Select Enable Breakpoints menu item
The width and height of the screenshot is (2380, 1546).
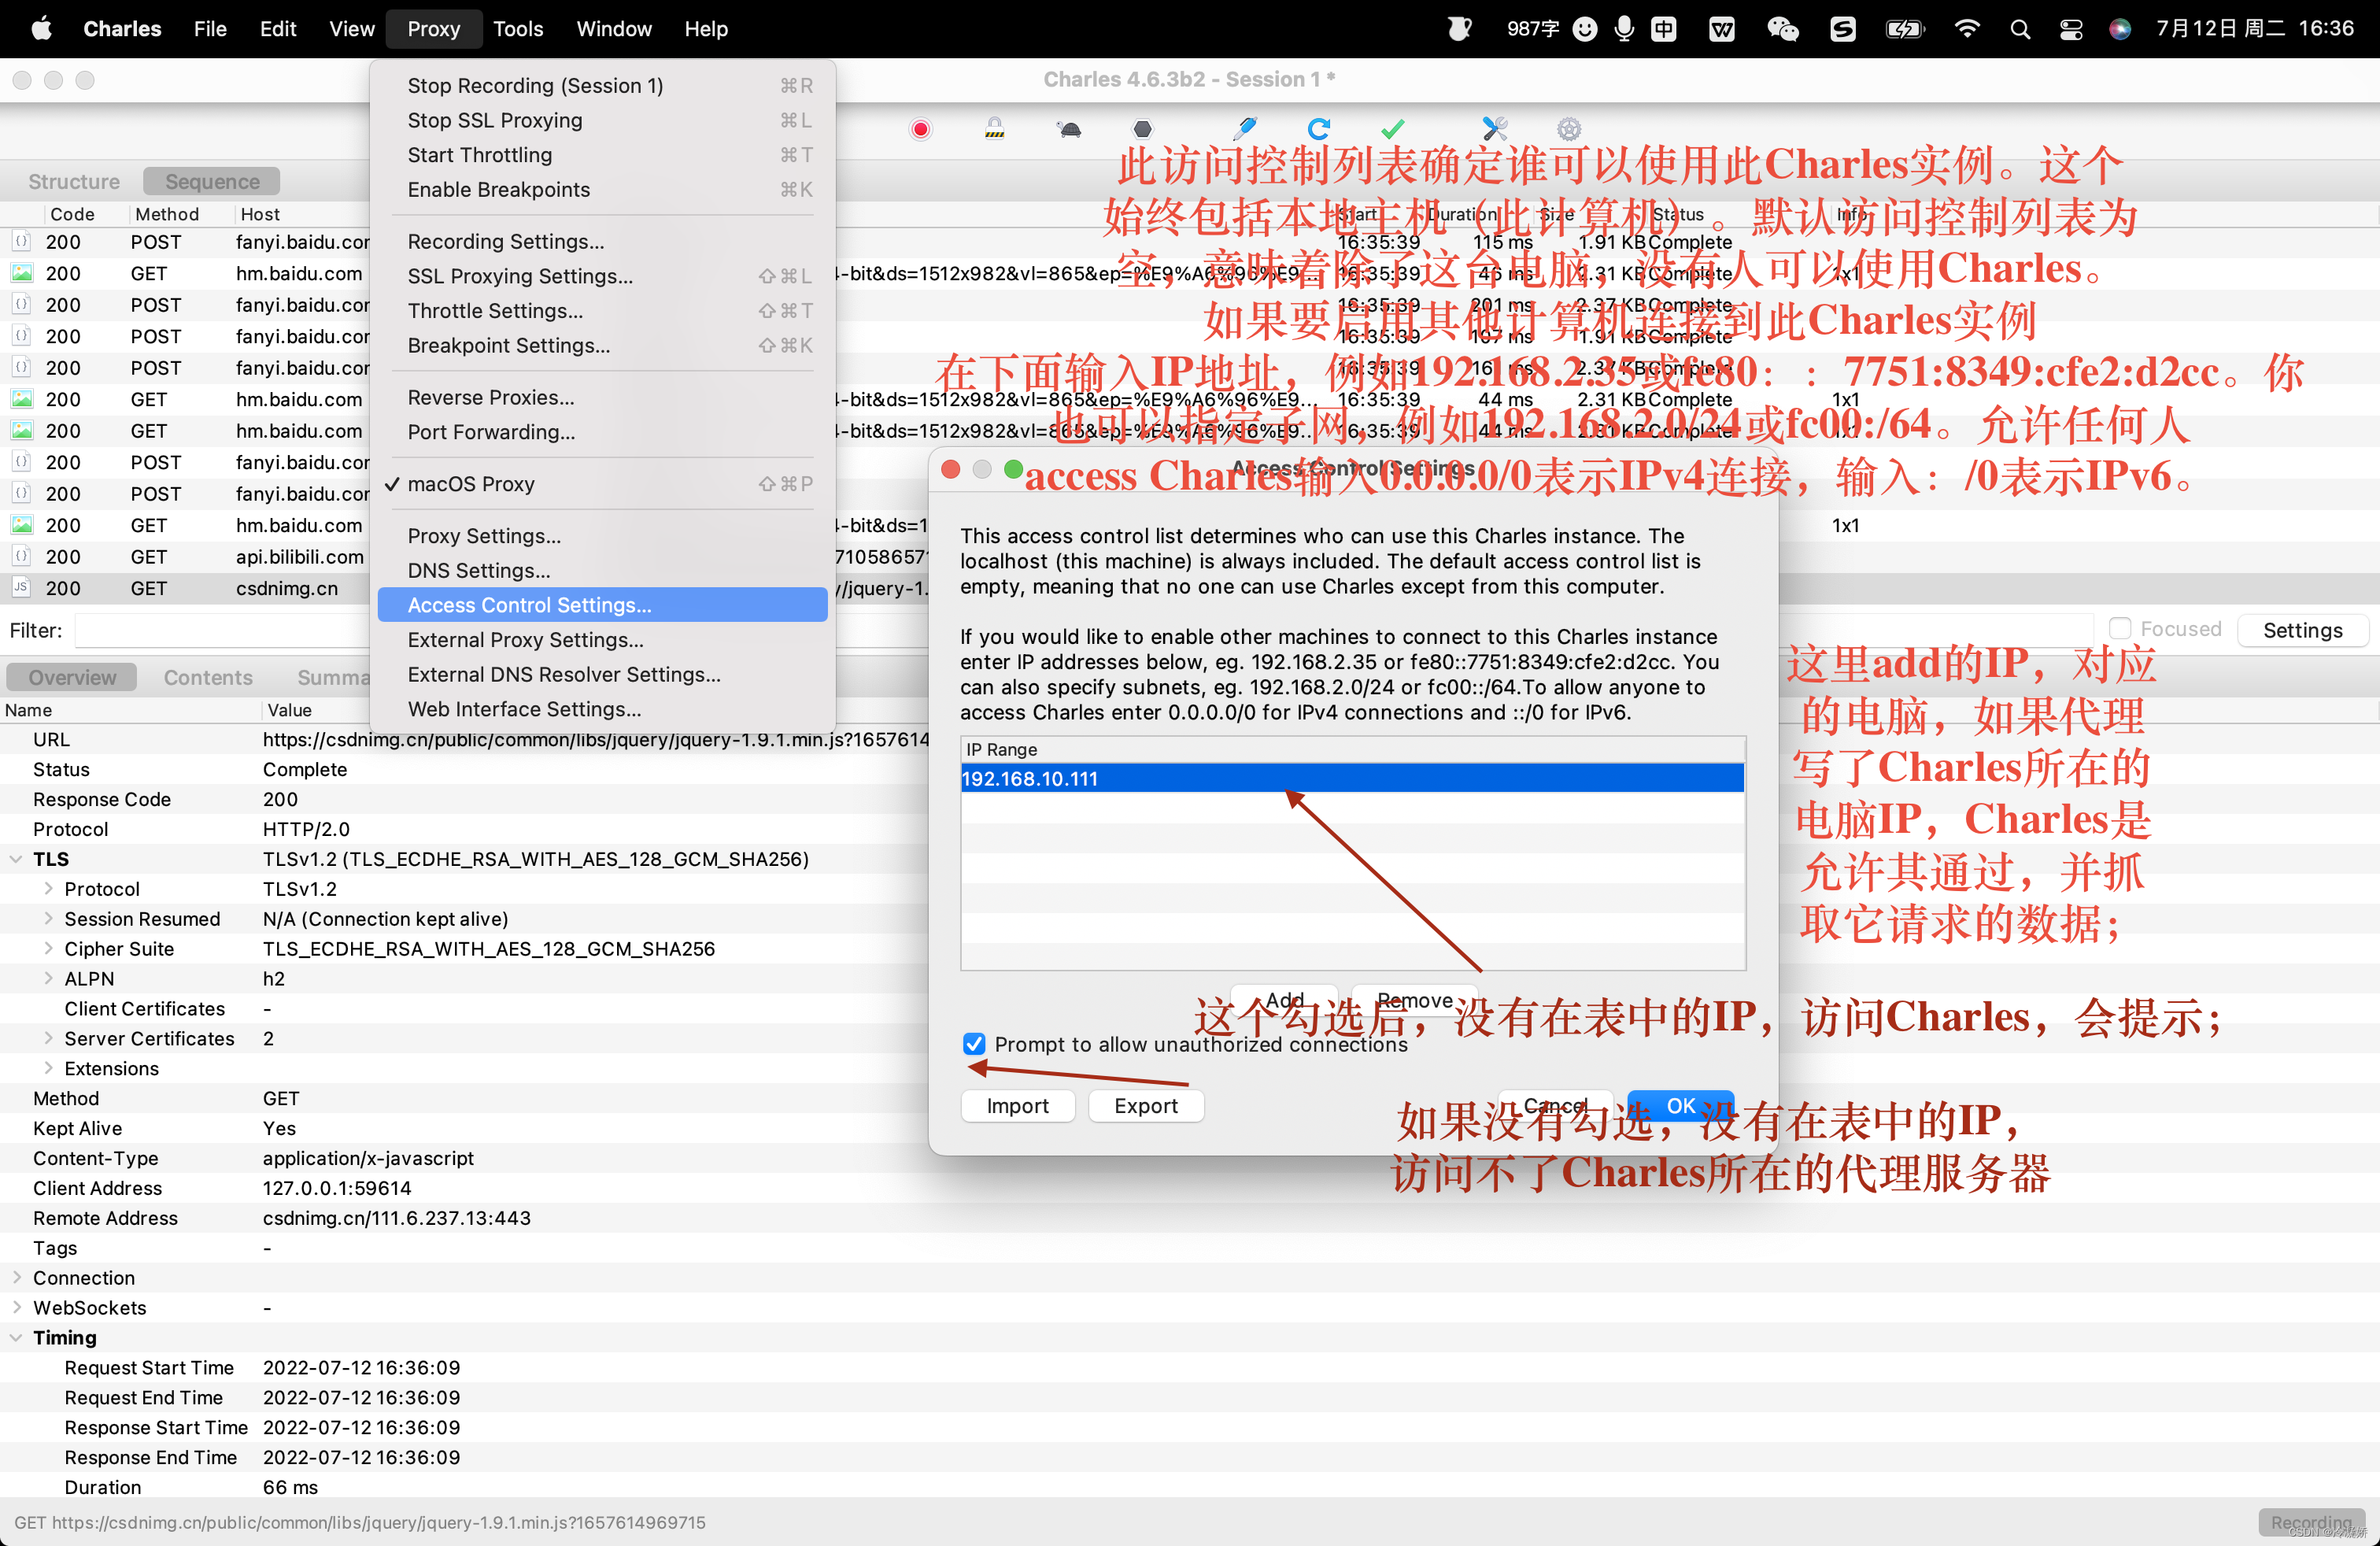tap(602, 190)
